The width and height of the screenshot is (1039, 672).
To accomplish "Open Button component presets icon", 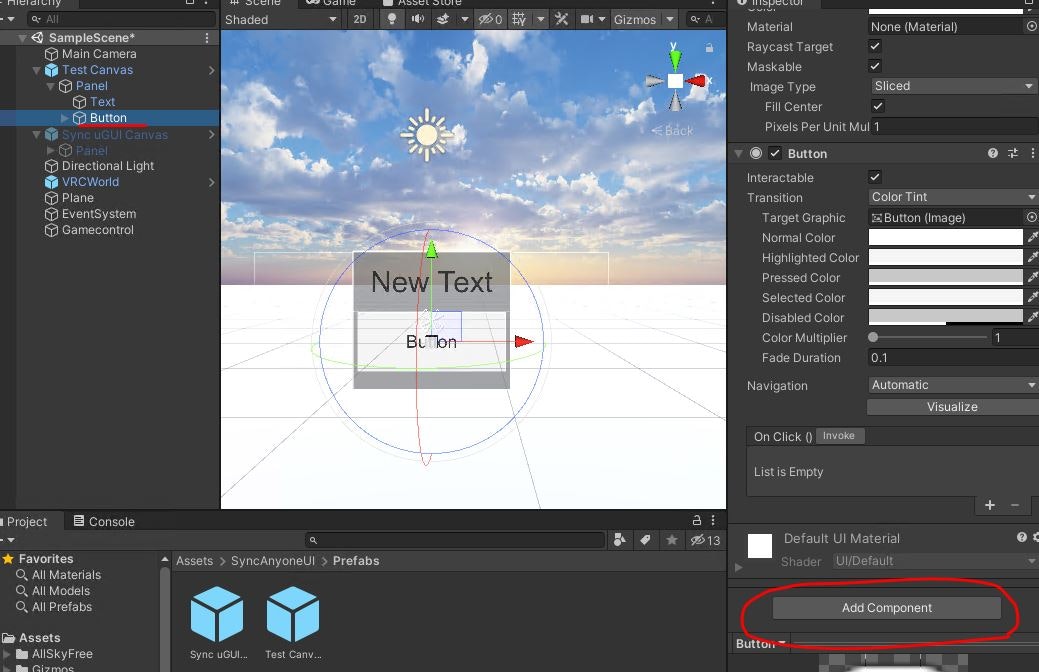I will tap(1012, 153).
